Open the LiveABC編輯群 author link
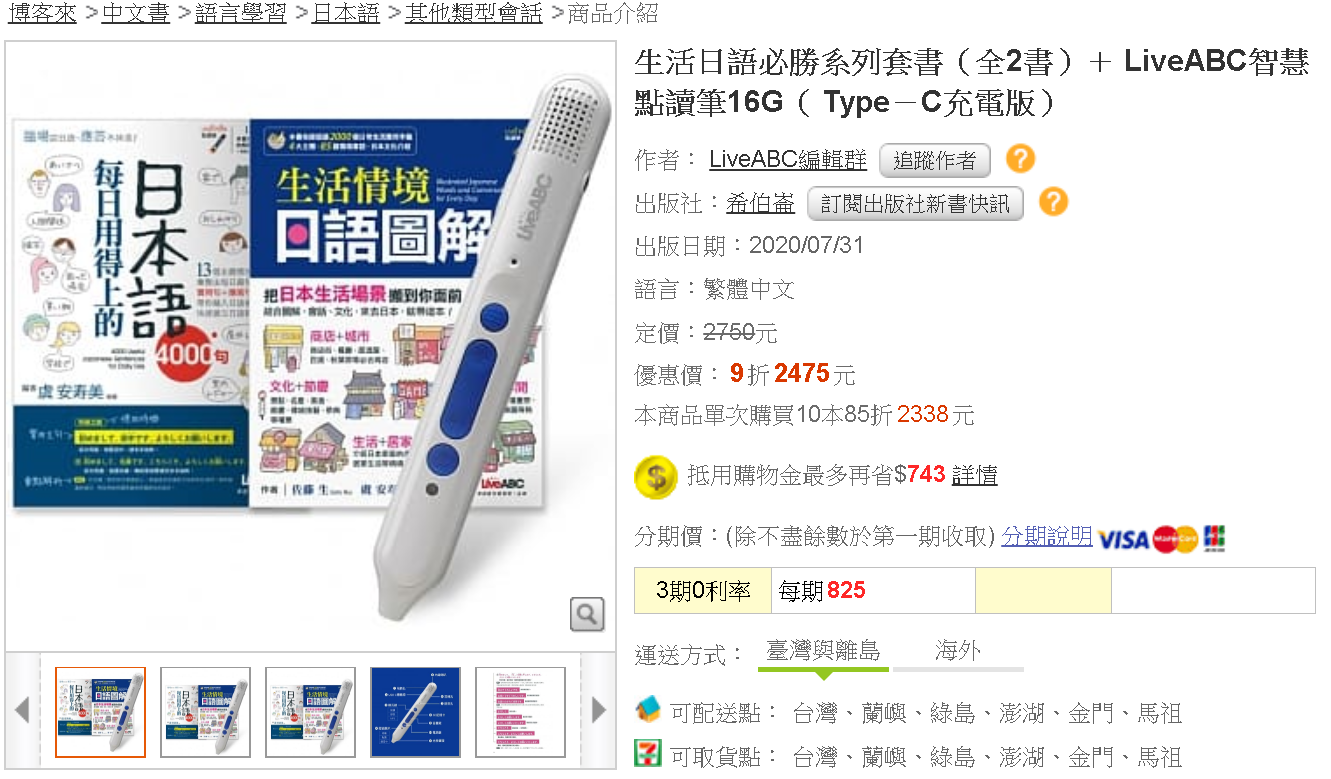The height and width of the screenshot is (779, 1331). pyautogui.click(x=788, y=160)
